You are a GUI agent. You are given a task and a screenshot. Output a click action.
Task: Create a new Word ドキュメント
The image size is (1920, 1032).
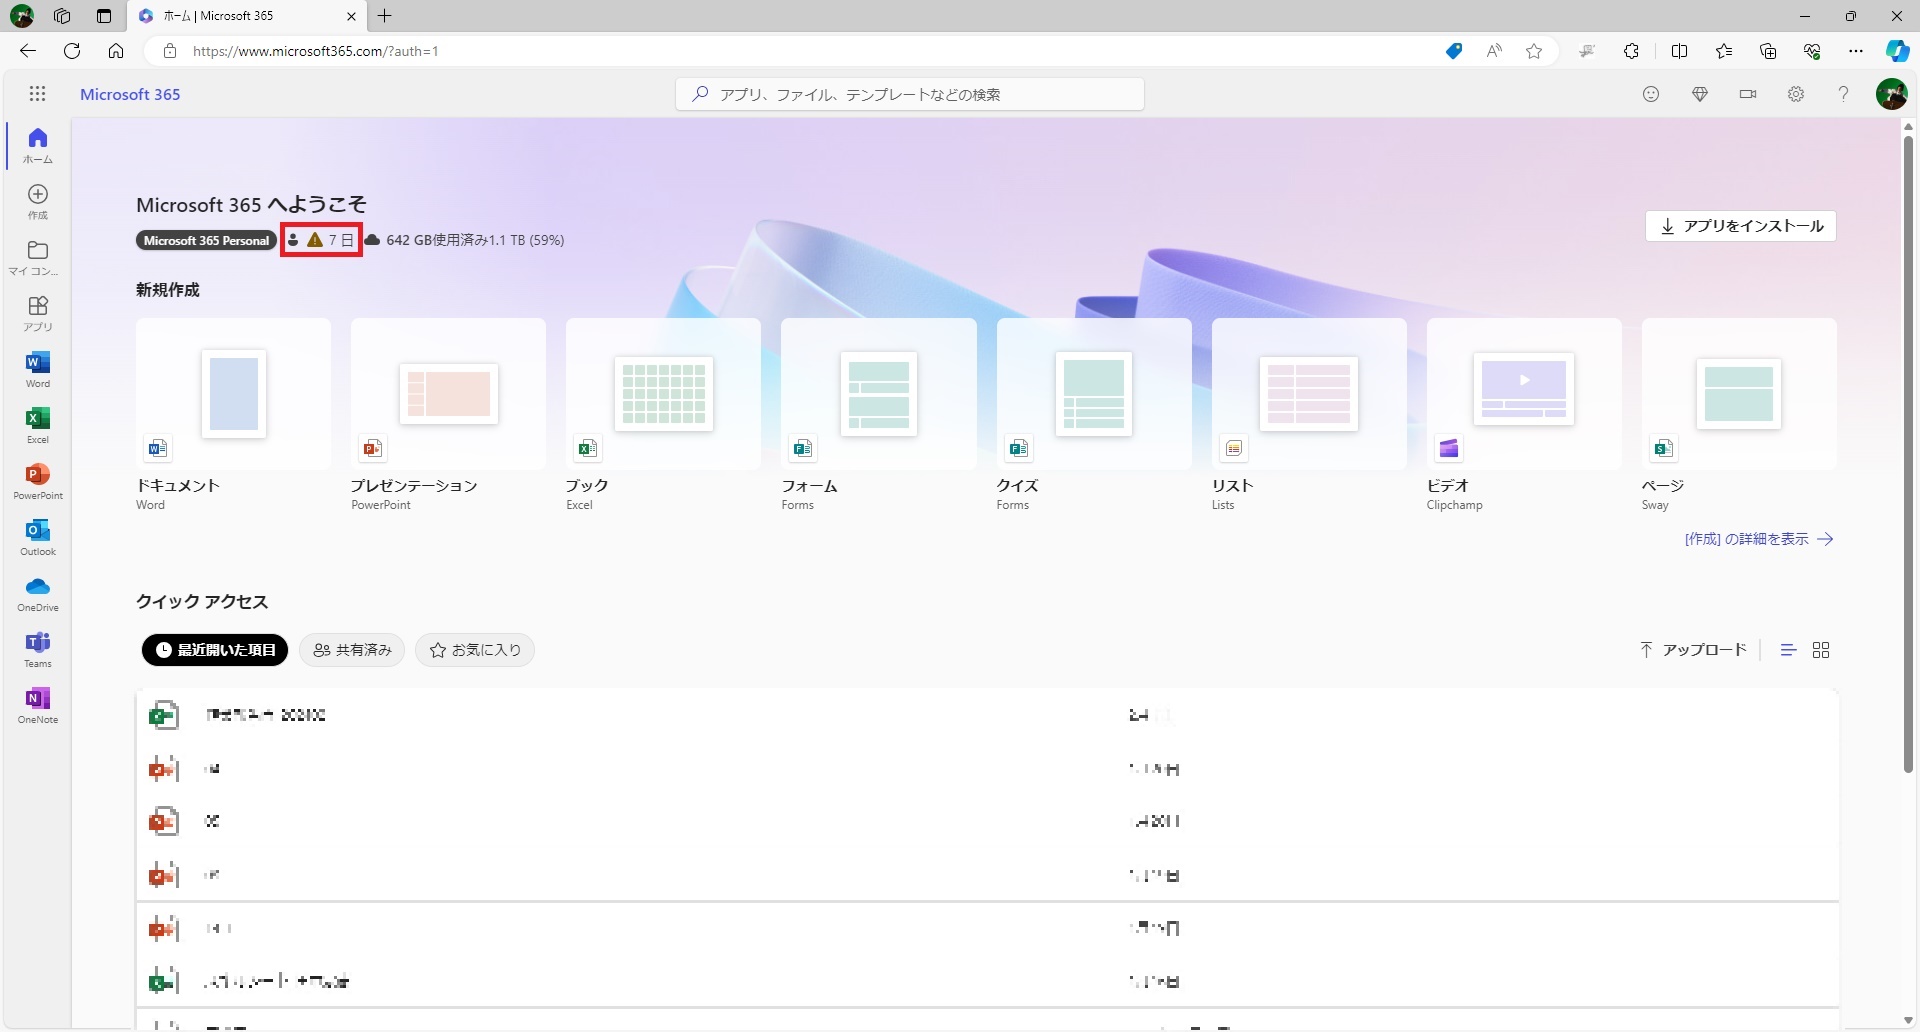point(233,395)
